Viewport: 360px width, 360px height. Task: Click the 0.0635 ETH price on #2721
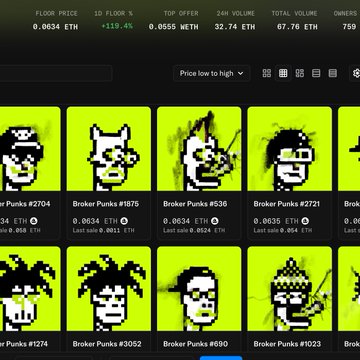tap(276, 221)
